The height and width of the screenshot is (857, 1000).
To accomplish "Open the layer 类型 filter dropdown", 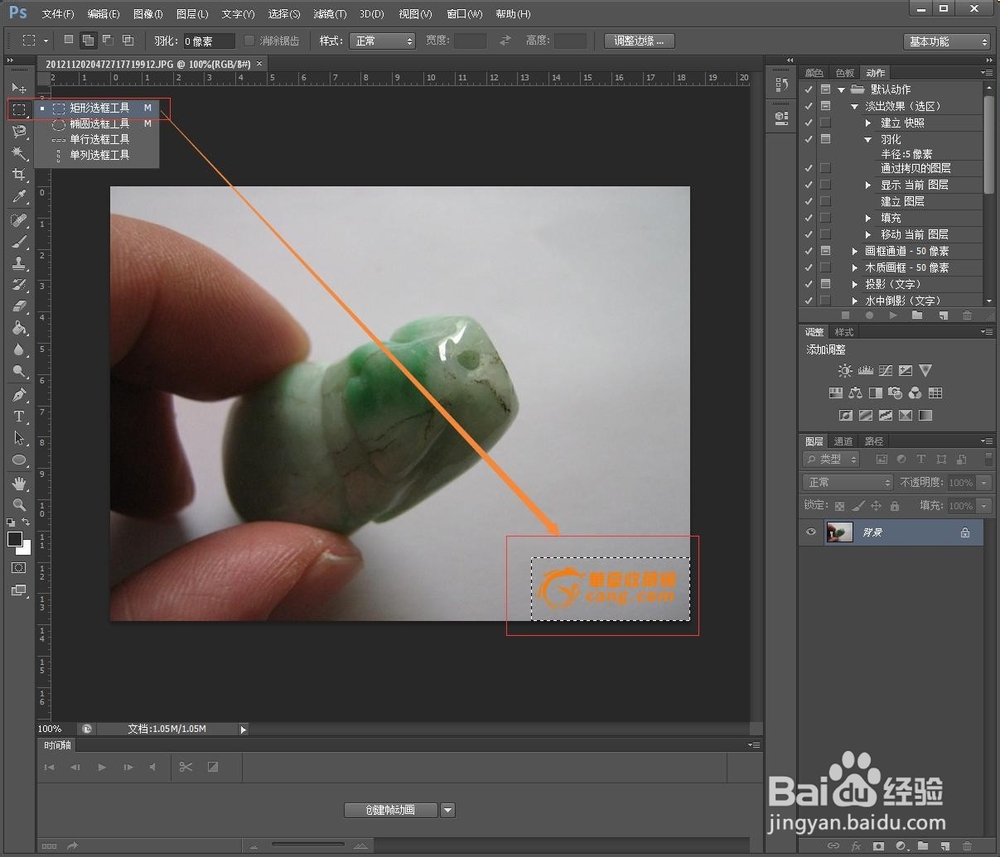I will click(x=832, y=459).
